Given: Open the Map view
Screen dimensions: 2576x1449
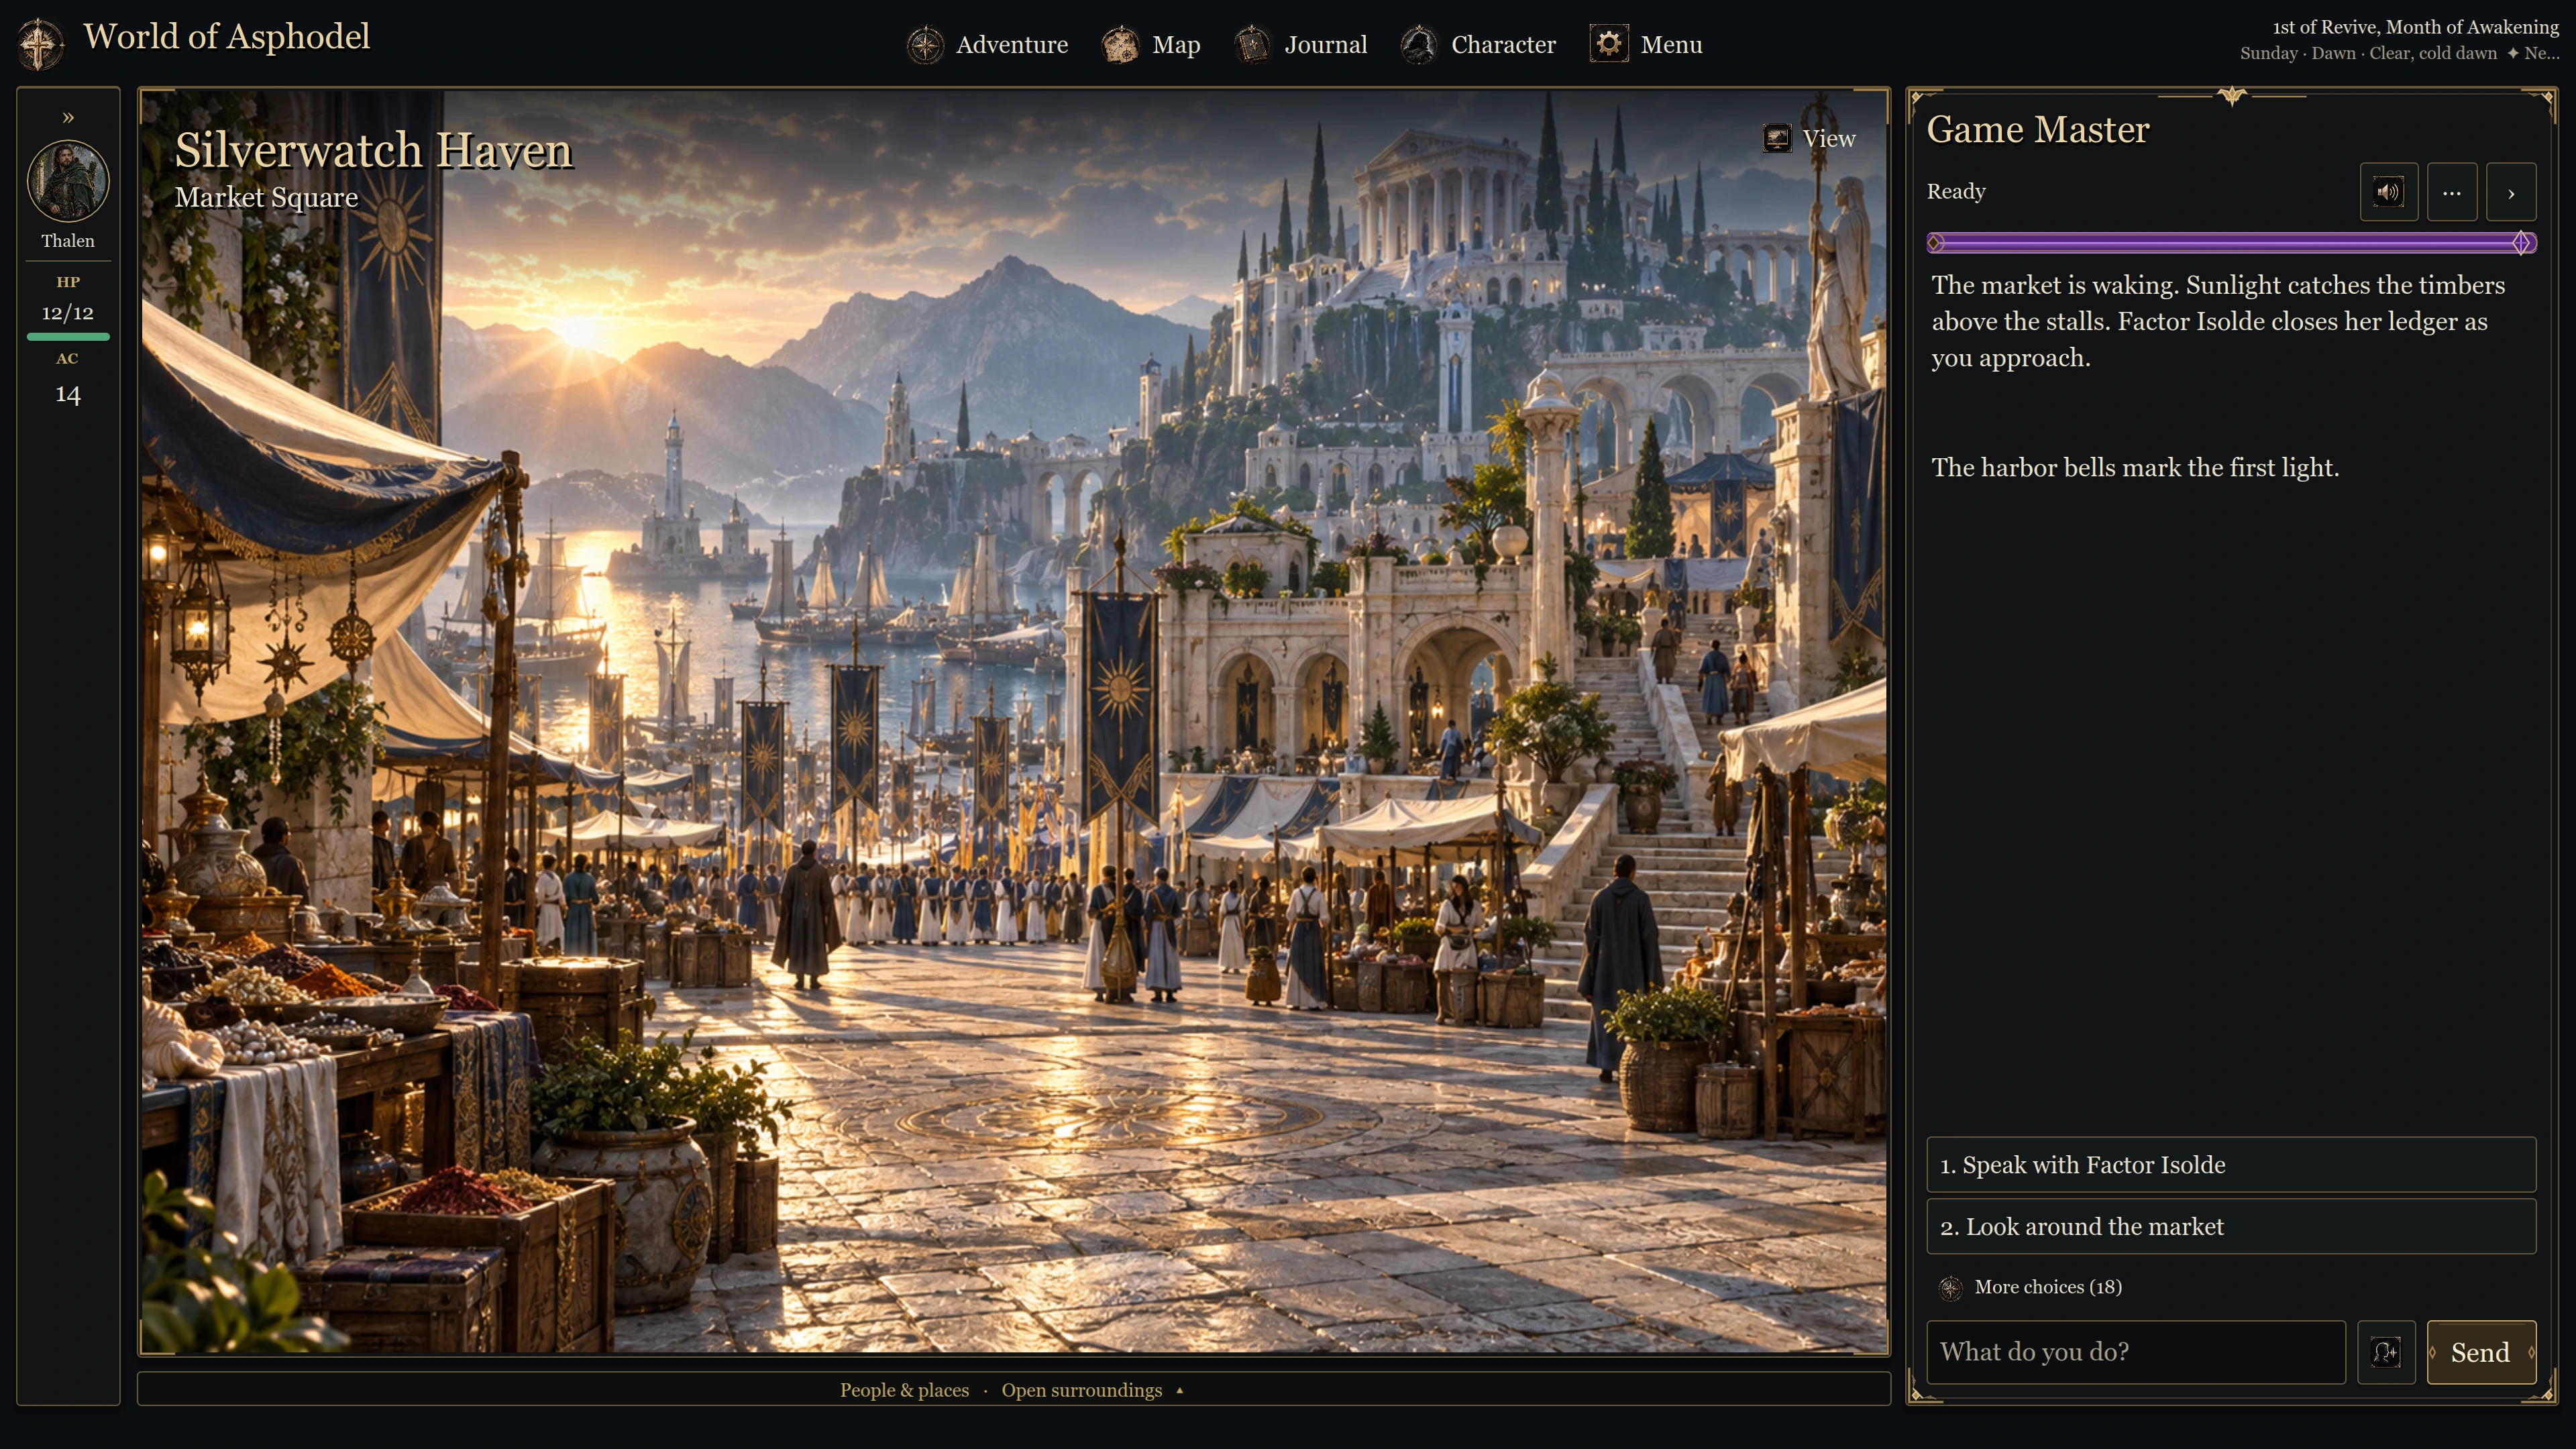Looking at the screenshot, I should pyautogui.click(x=1151, y=45).
